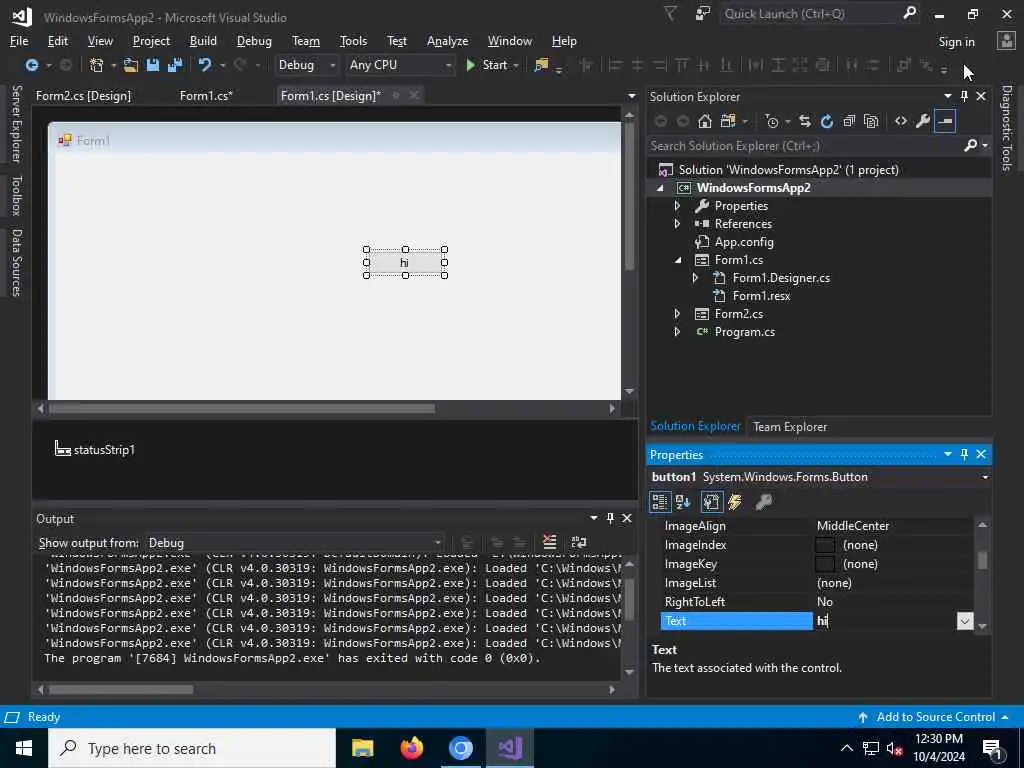
Task: Expand the References node
Action: [677, 224]
